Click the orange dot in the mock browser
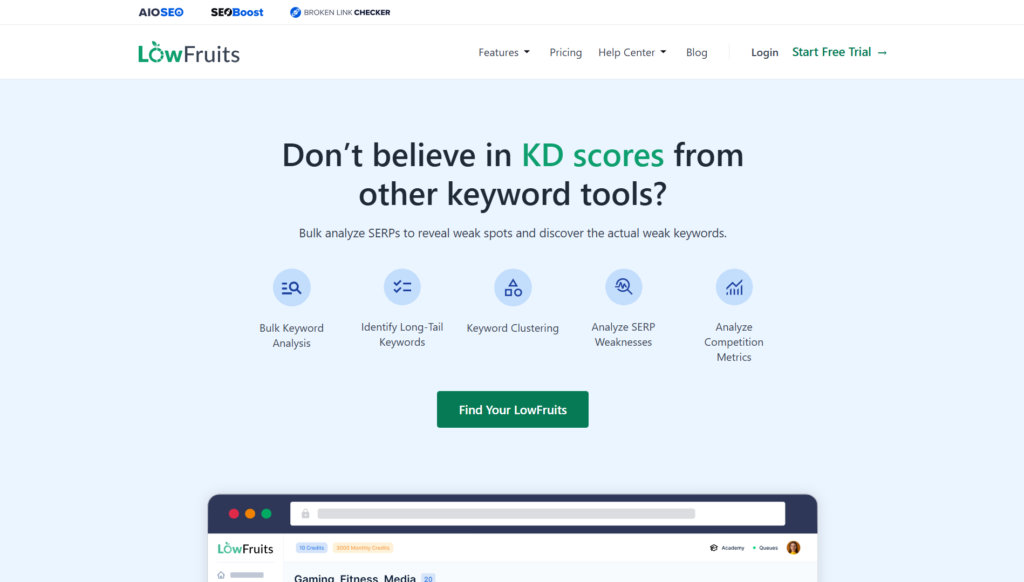1024x582 pixels. tap(250, 513)
